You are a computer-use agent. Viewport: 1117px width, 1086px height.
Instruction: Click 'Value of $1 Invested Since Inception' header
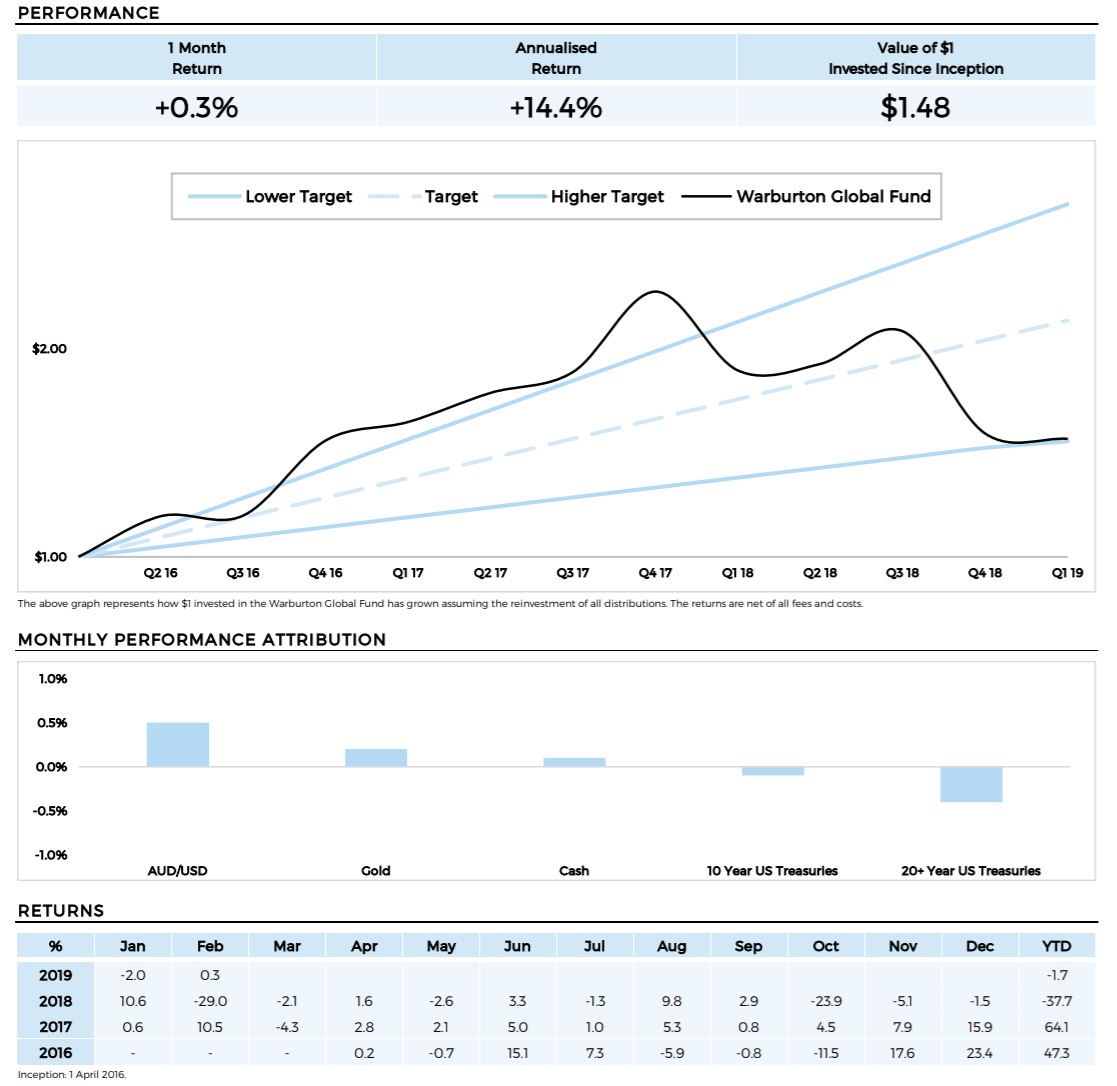pyautogui.click(x=916, y=58)
